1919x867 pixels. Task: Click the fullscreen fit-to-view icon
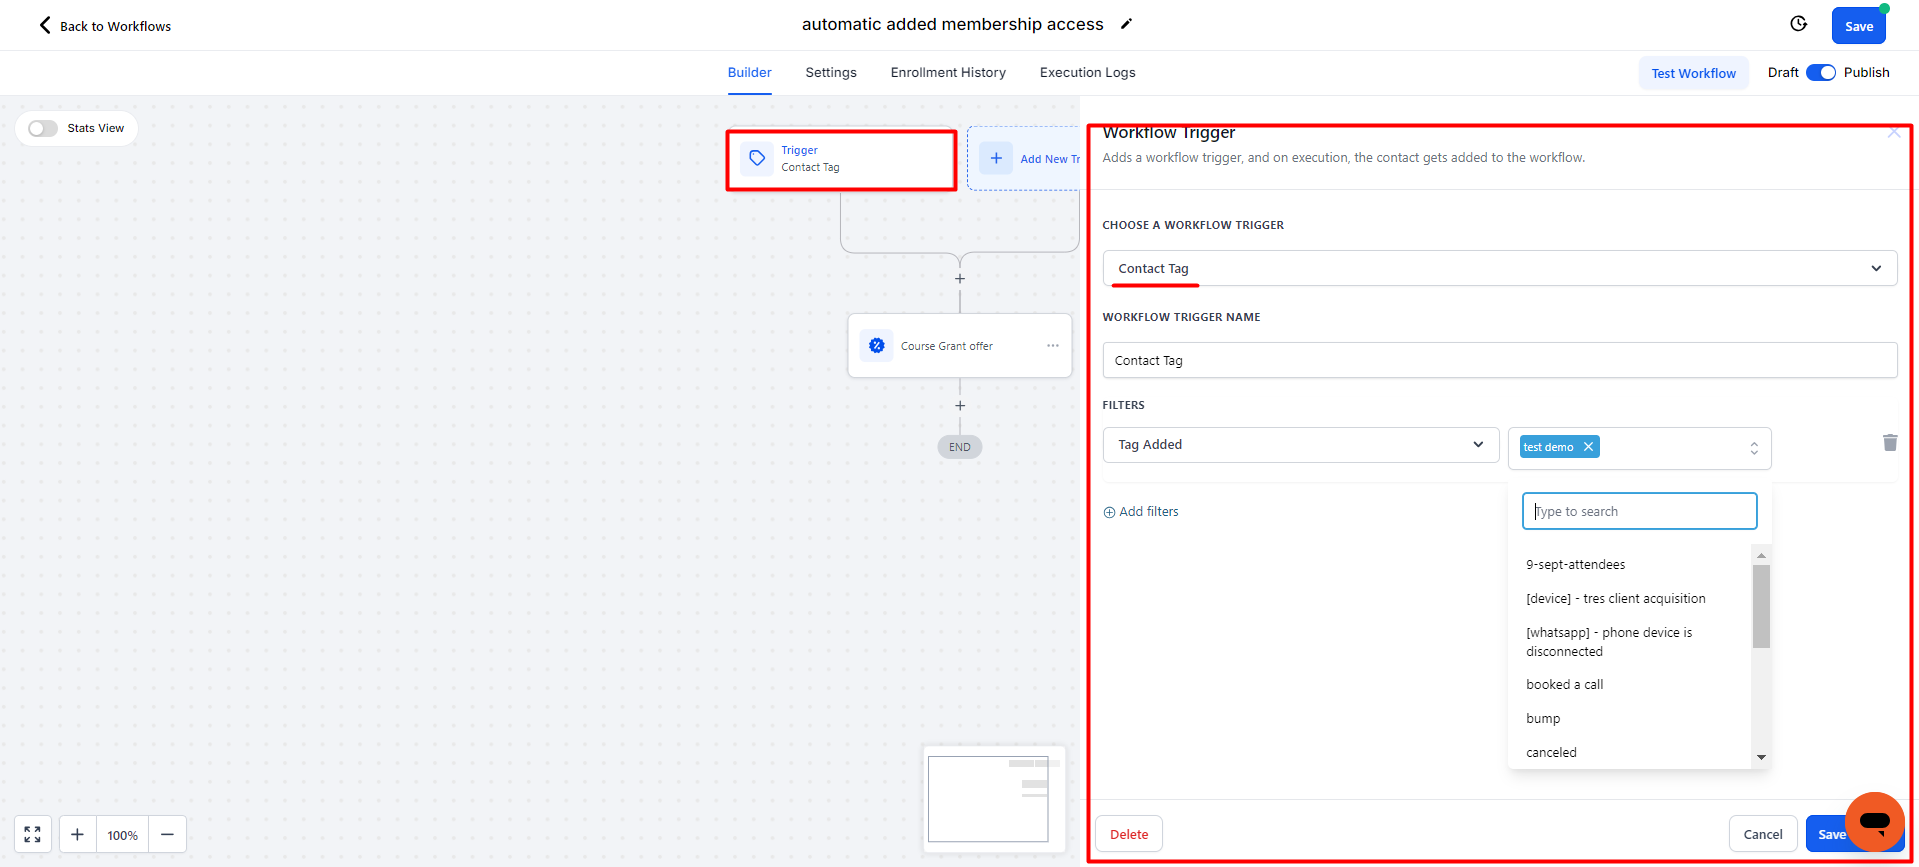32,834
